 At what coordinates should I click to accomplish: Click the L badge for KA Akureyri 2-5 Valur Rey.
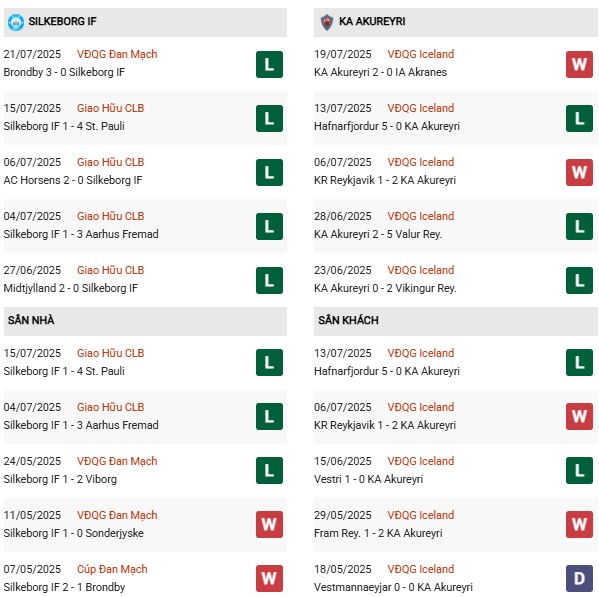579,227
